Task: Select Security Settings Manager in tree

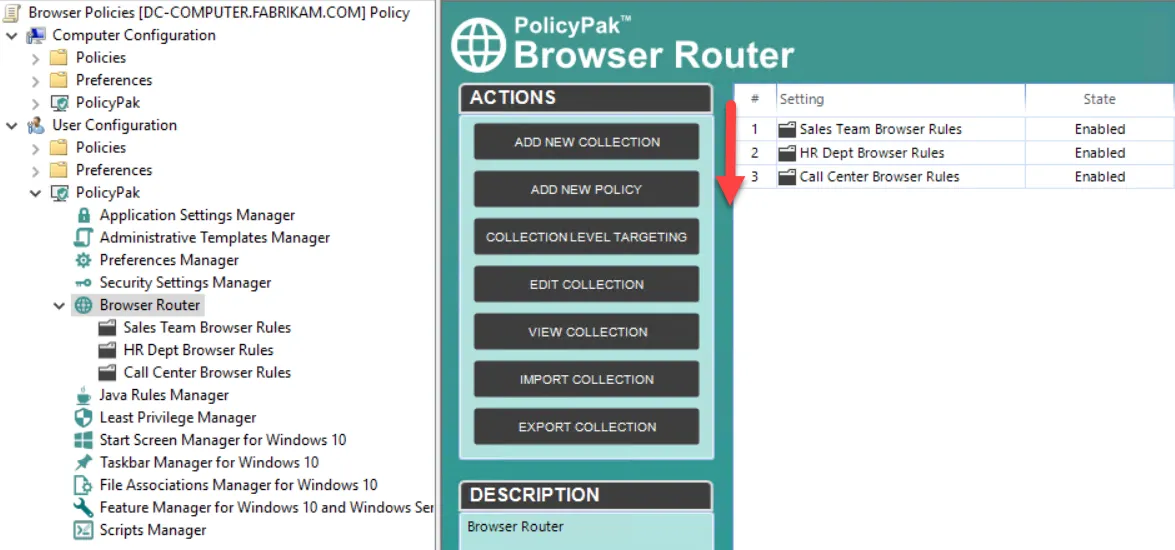Action: point(185,282)
